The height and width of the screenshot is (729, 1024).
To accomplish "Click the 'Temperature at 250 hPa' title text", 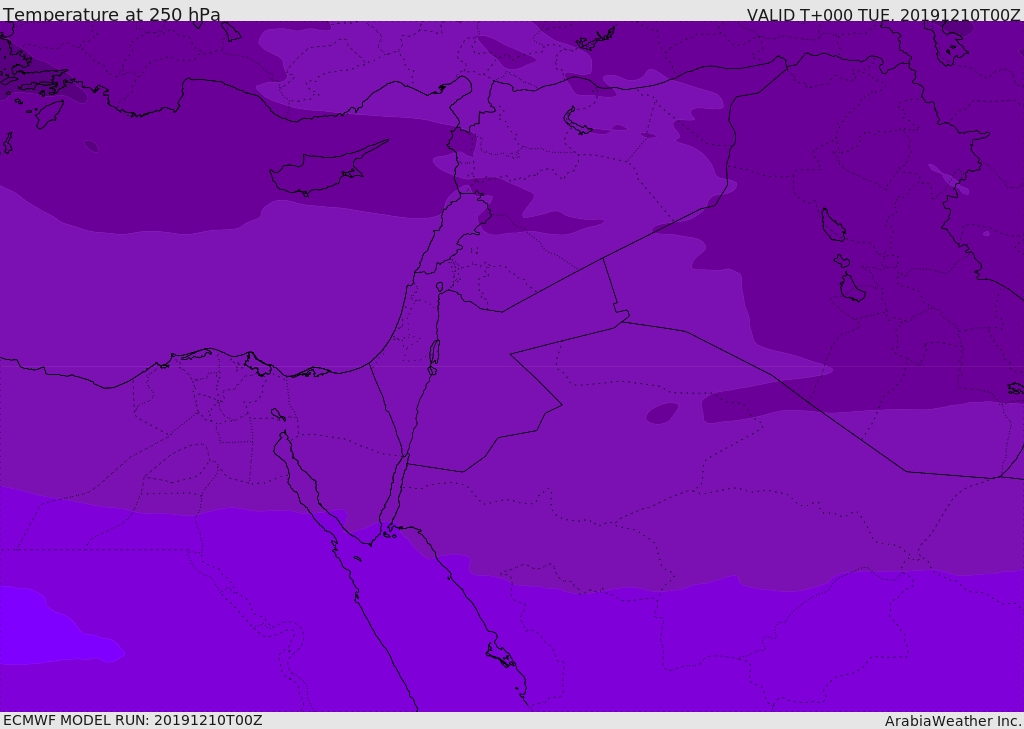I will [x=112, y=13].
